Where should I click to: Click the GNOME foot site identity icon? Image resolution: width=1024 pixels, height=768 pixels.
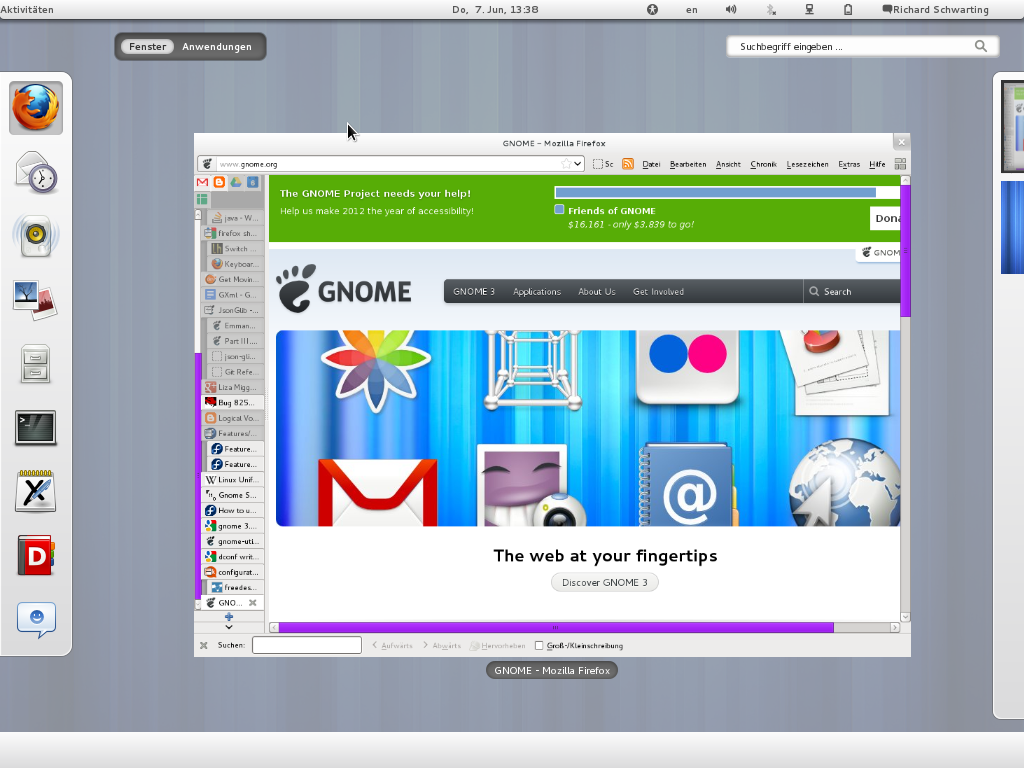coord(207,164)
